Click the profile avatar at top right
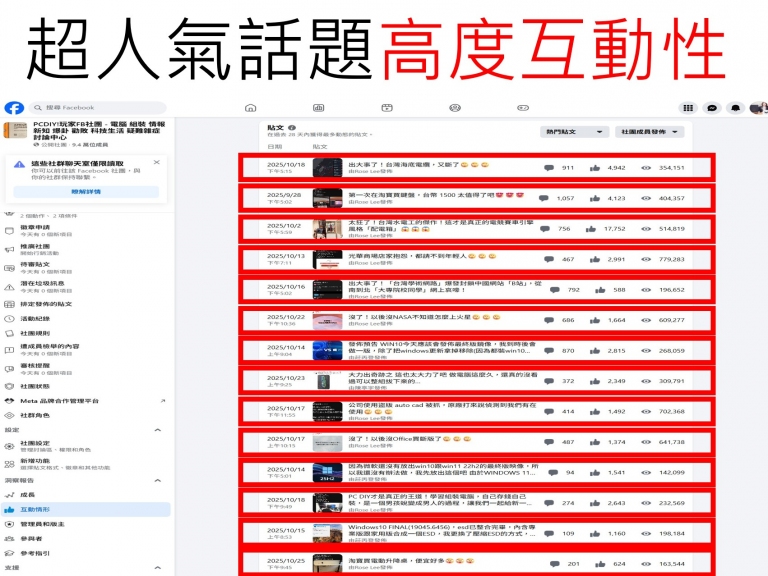768x576 pixels. tap(758, 108)
